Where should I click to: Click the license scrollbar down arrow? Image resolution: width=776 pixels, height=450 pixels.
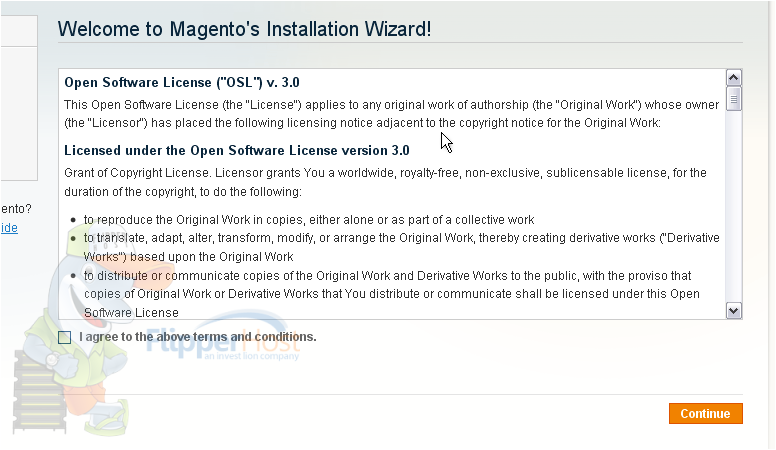pos(733,311)
